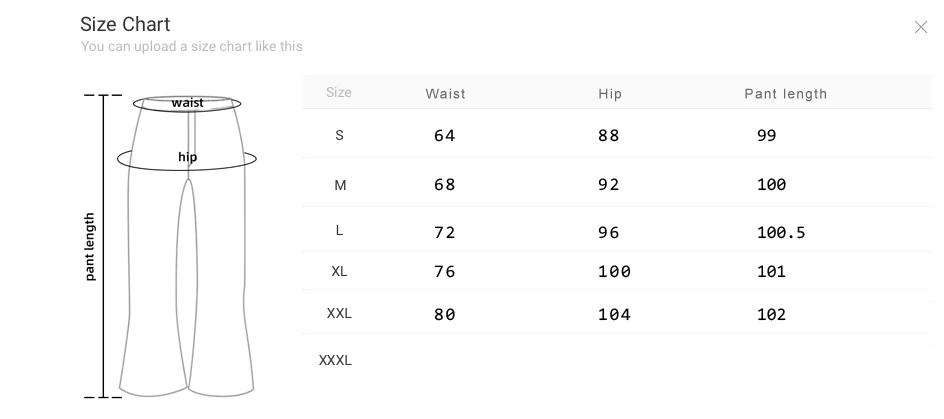Click the M size row label

click(x=340, y=185)
